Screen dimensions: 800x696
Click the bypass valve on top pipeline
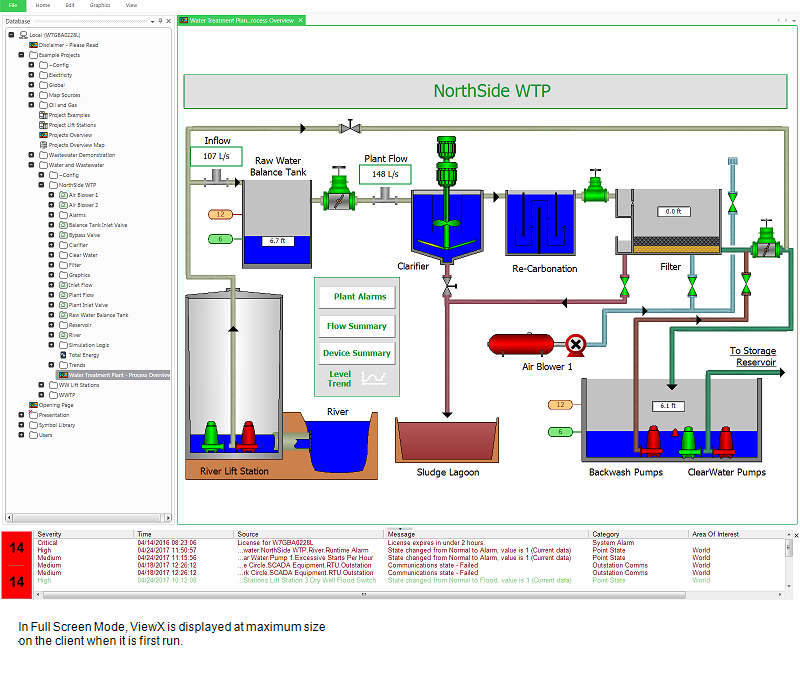click(x=349, y=127)
